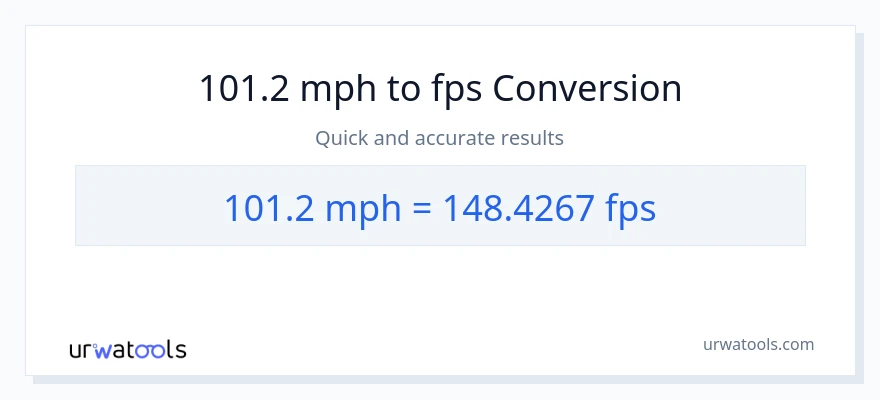Image resolution: width=880 pixels, height=400 pixels.
Task: Click the '101.2 mph to fps Conversion' heading
Action: pyautogui.click(x=440, y=89)
